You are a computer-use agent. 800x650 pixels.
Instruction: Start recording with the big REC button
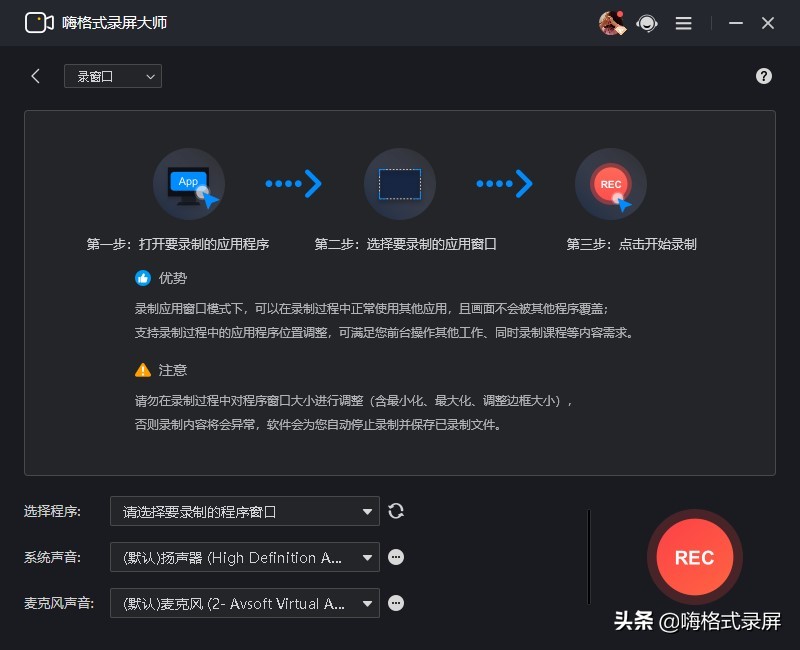[x=694, y=557]
